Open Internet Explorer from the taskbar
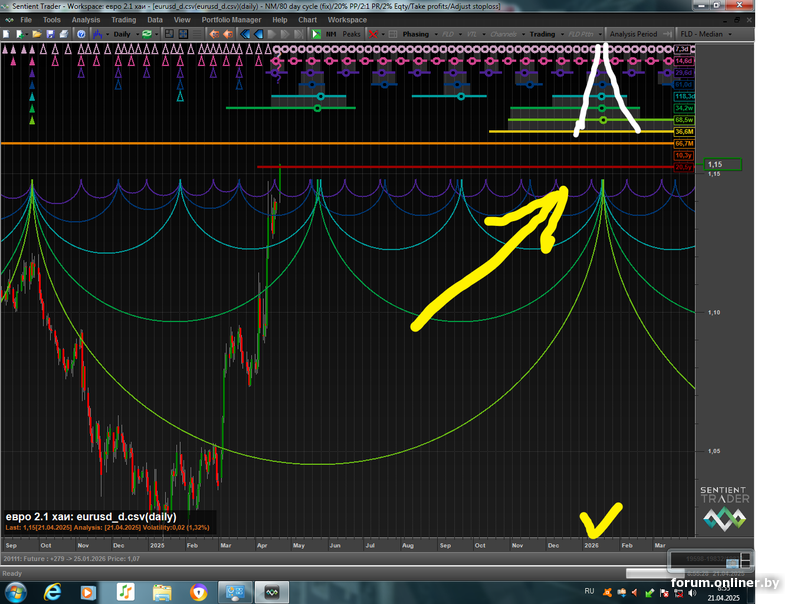The width and height of the screenshot is (800, 604). point(52,592)
